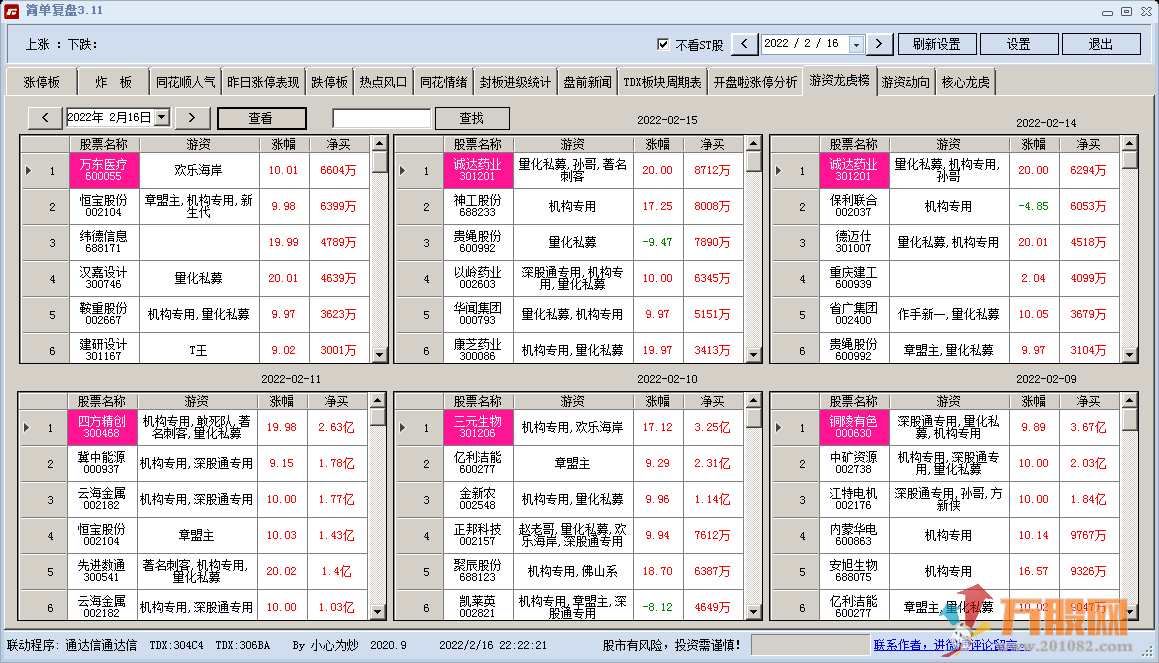Open the 开盘啦涨停分析 tab

755,82
